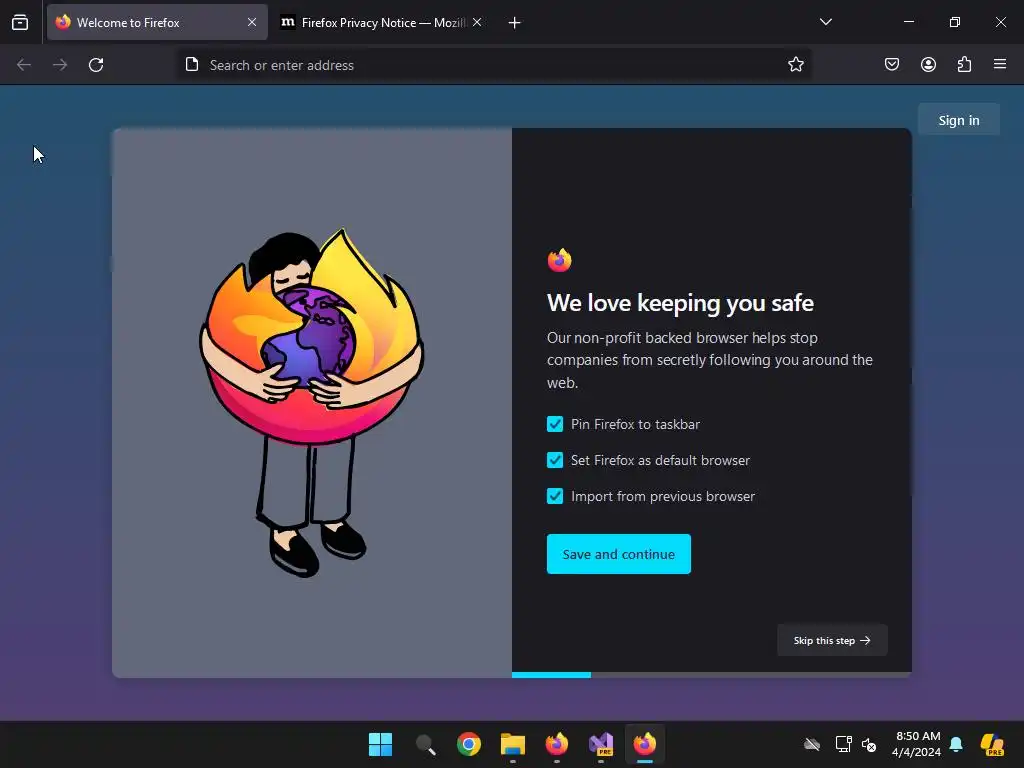Click the muted volume tray icon
Image resolution: width=1024 pixels, height=768 pixels.
click(x=869, y=744)
